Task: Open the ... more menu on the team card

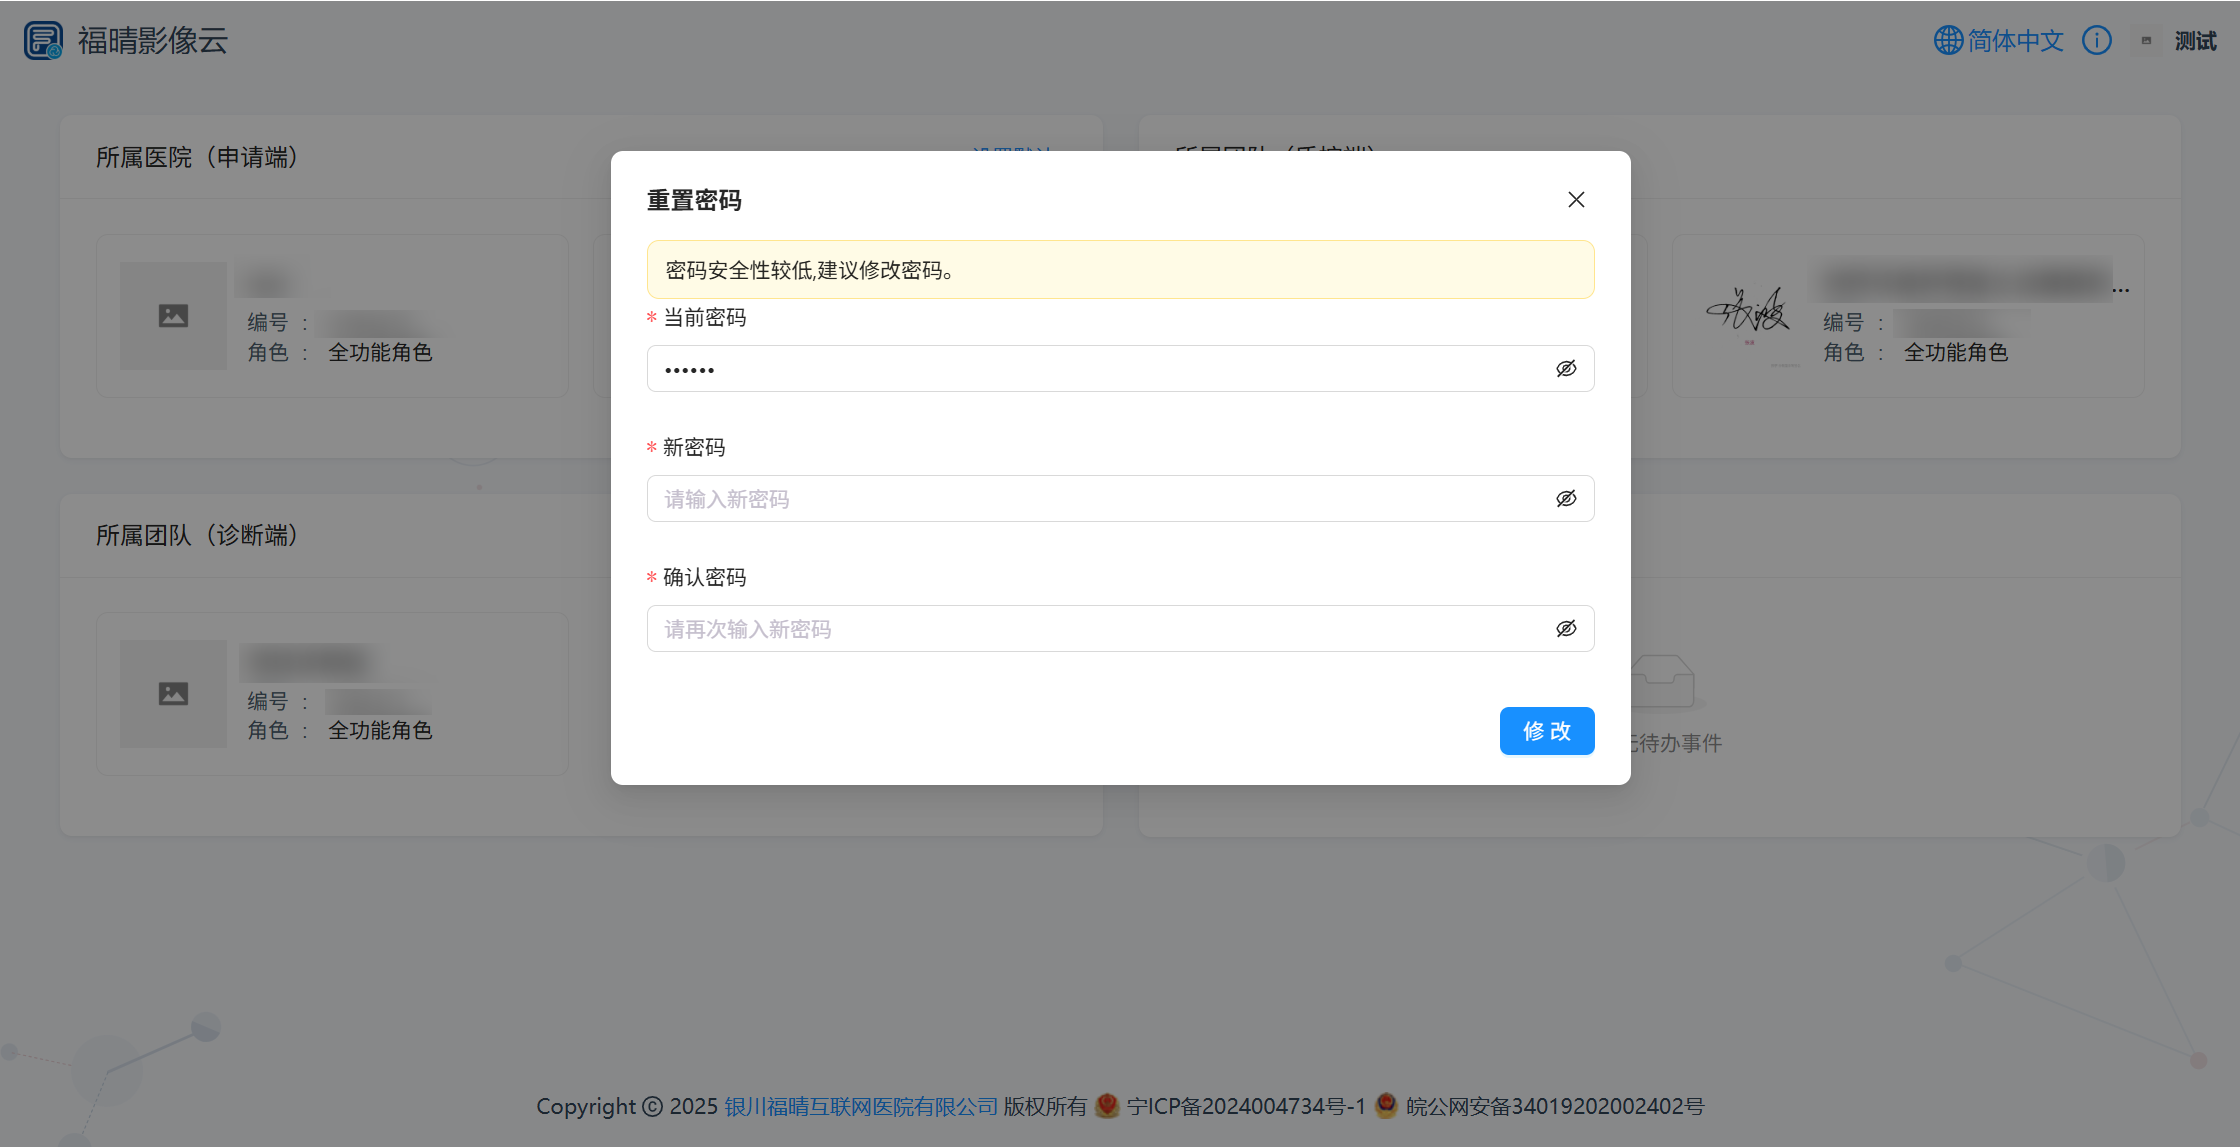Action: (x=2122, y=290)
